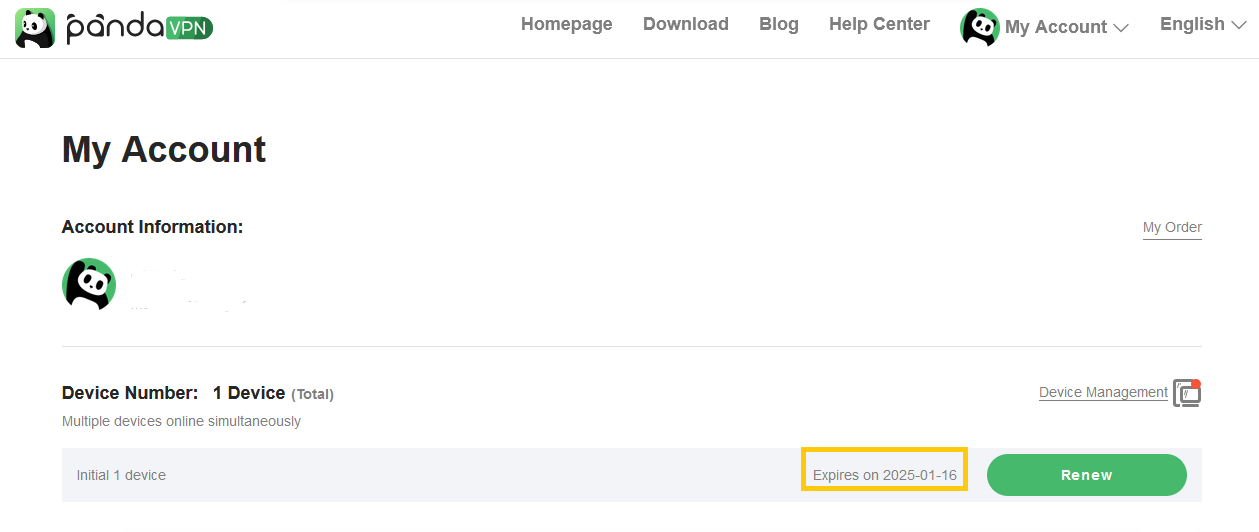The image size is (1259, 532).
Task: Visit the Blog from top navigation
Action: (778, 24)
